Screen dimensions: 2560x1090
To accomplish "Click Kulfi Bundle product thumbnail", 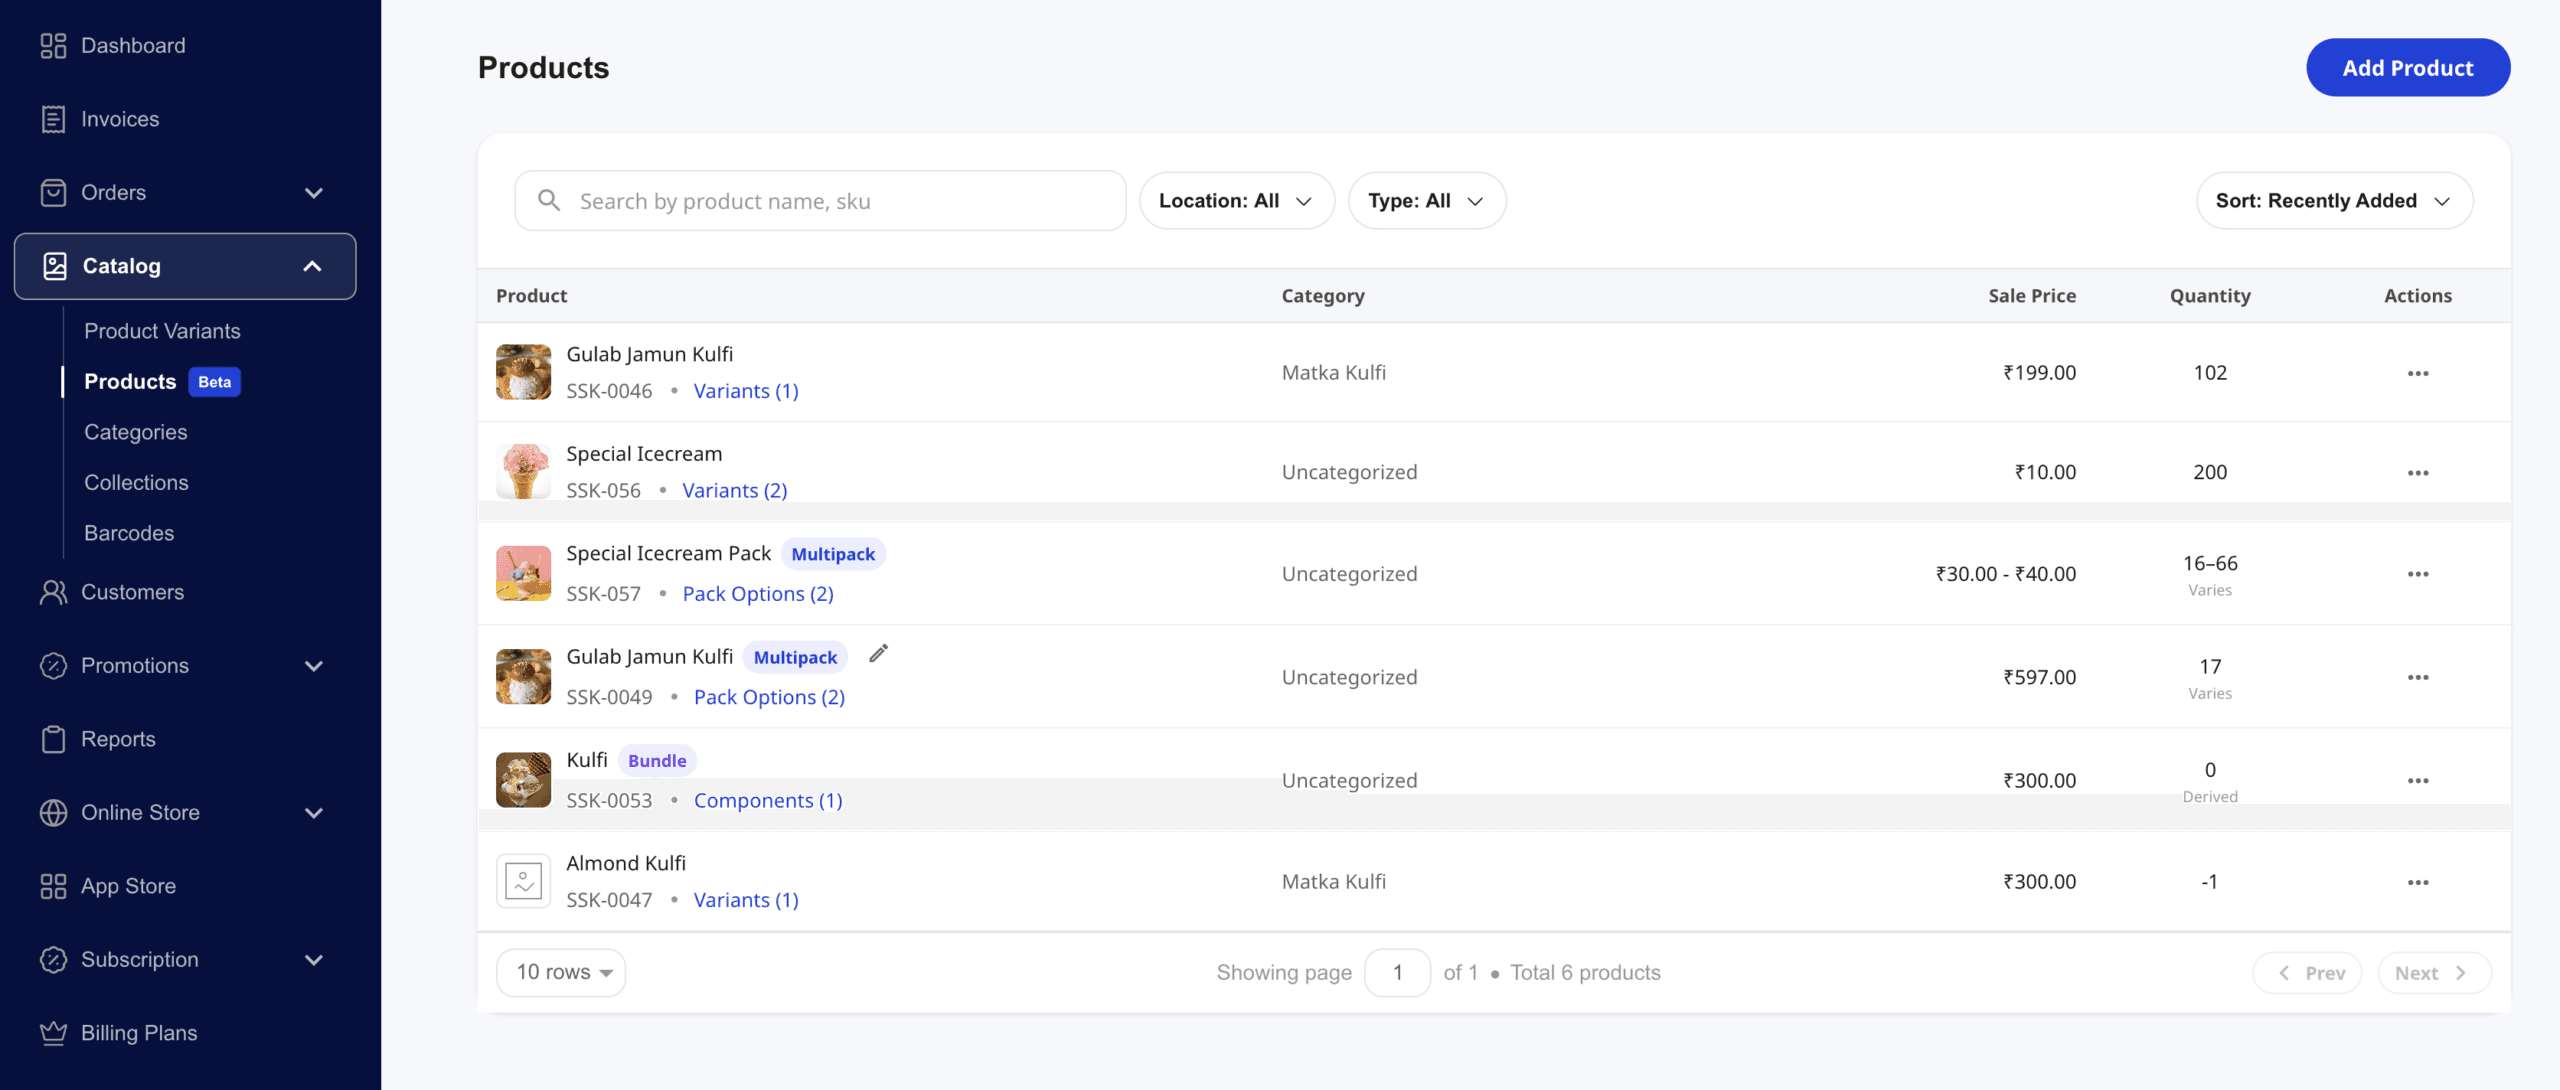I will pyautogui.click(x=523, y=780).
